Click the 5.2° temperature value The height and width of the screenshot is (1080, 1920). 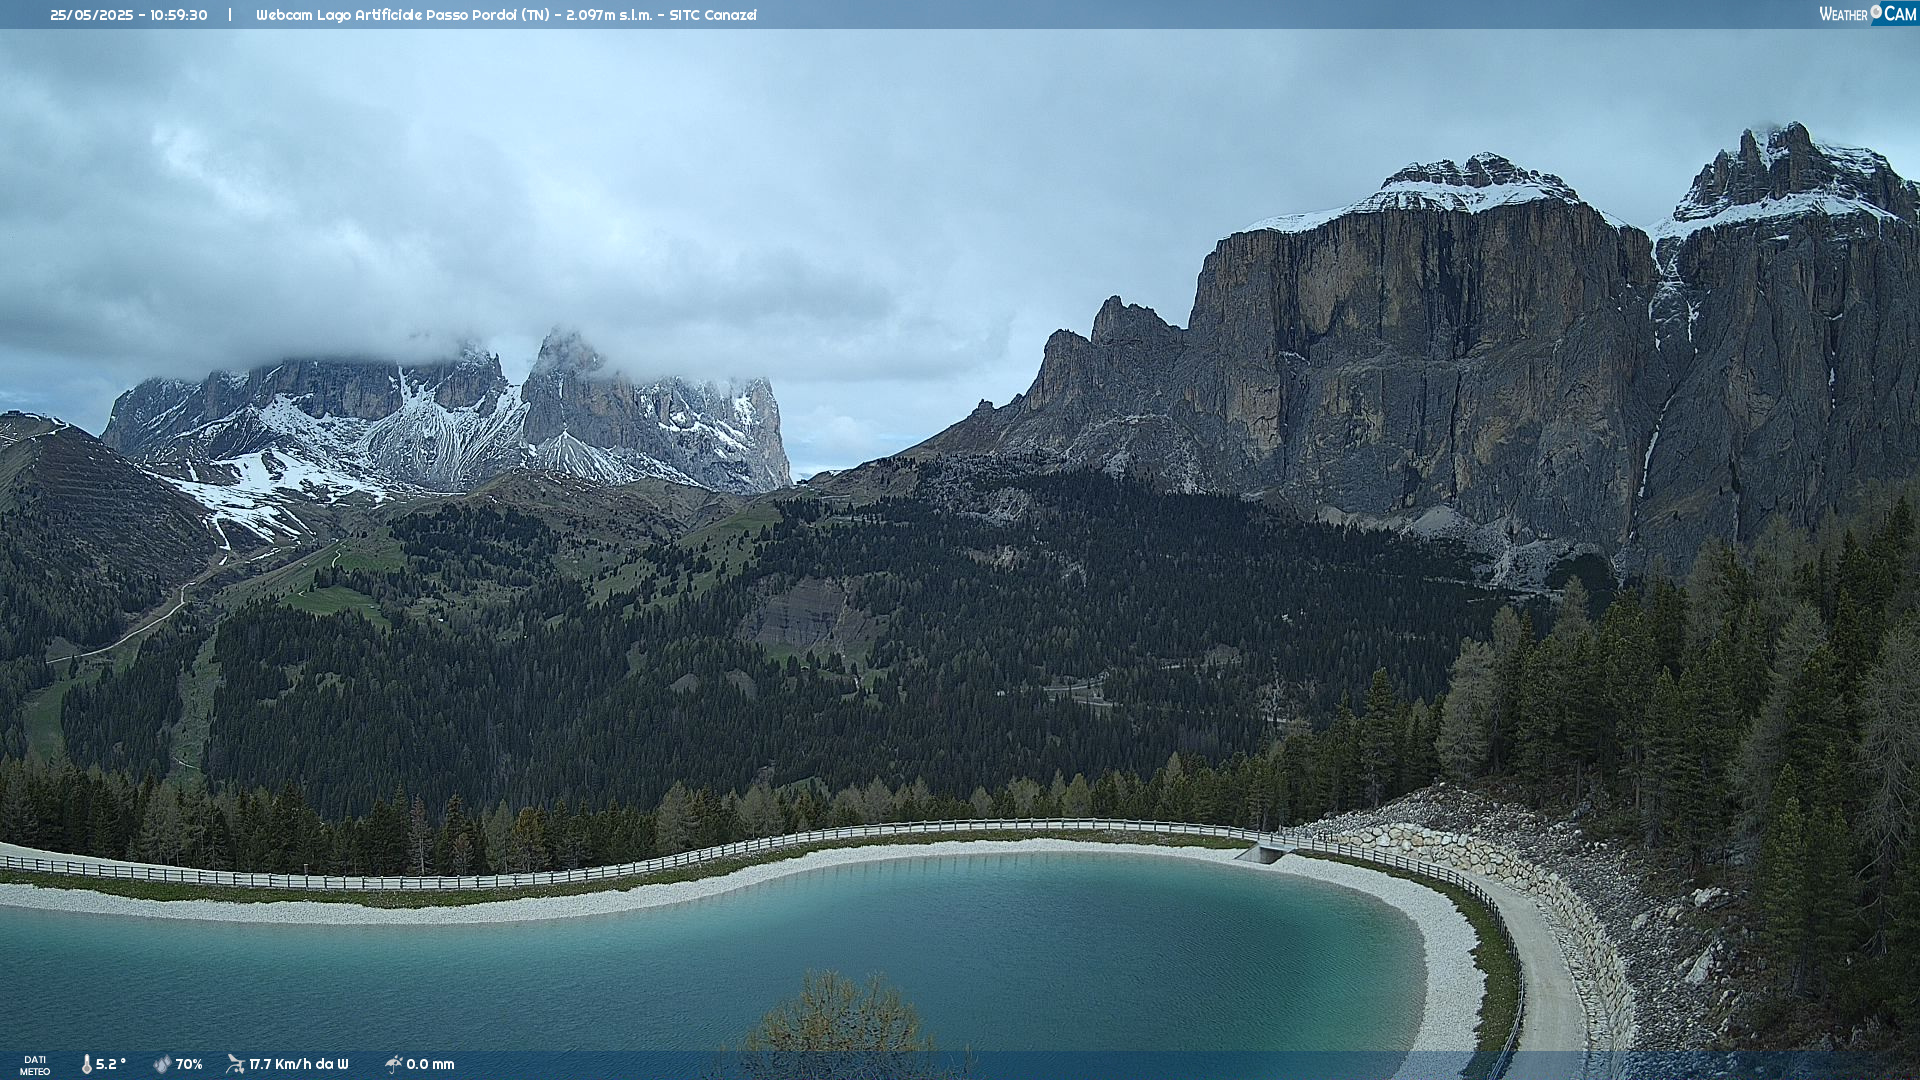pyautogui.click(x=111, y=1064)
